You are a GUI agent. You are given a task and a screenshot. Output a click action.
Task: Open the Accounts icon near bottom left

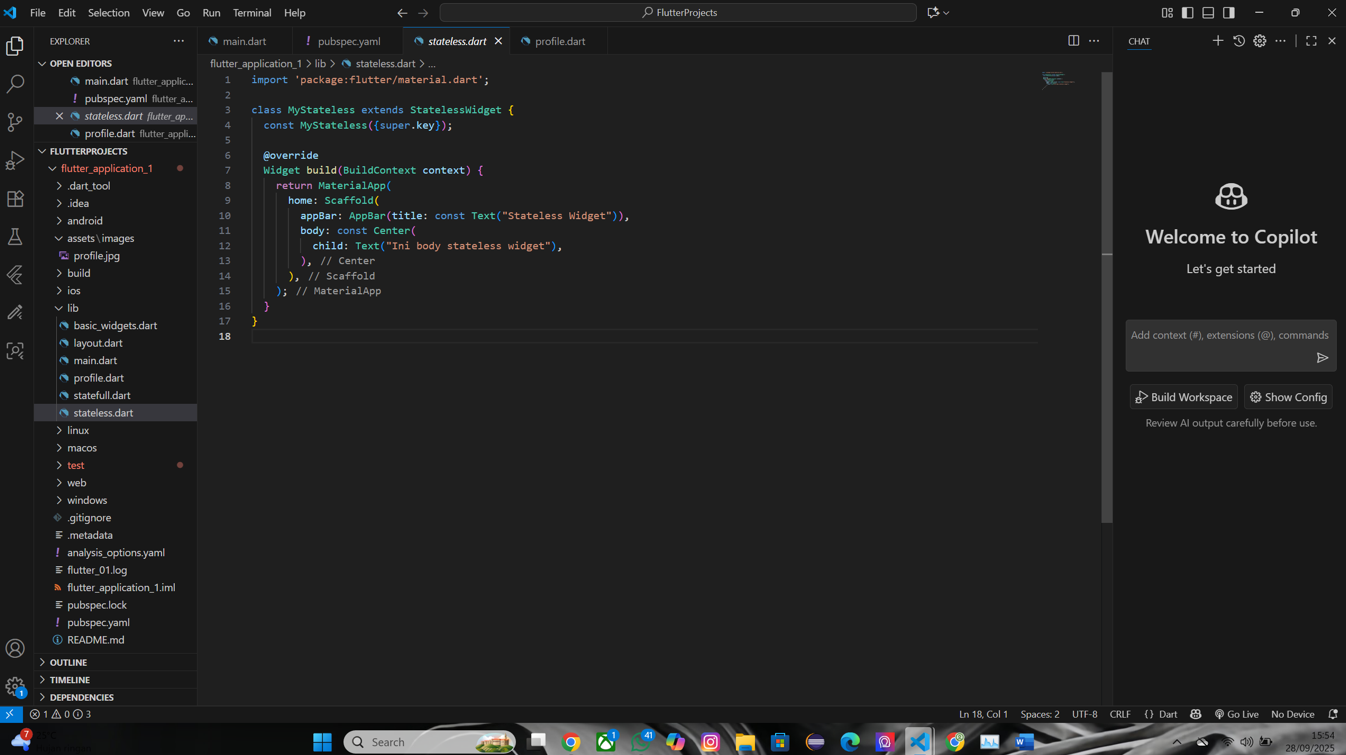click(15, 648)
